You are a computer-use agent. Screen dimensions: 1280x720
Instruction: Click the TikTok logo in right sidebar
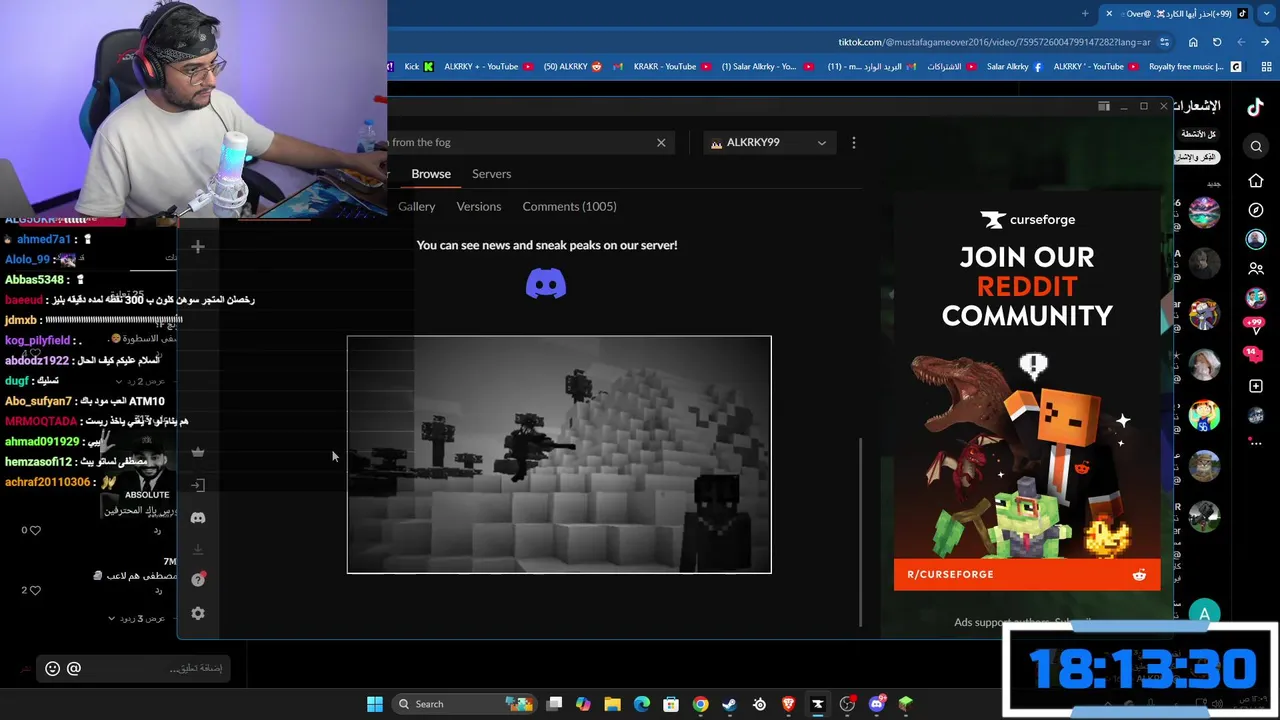click(1256, 107)
